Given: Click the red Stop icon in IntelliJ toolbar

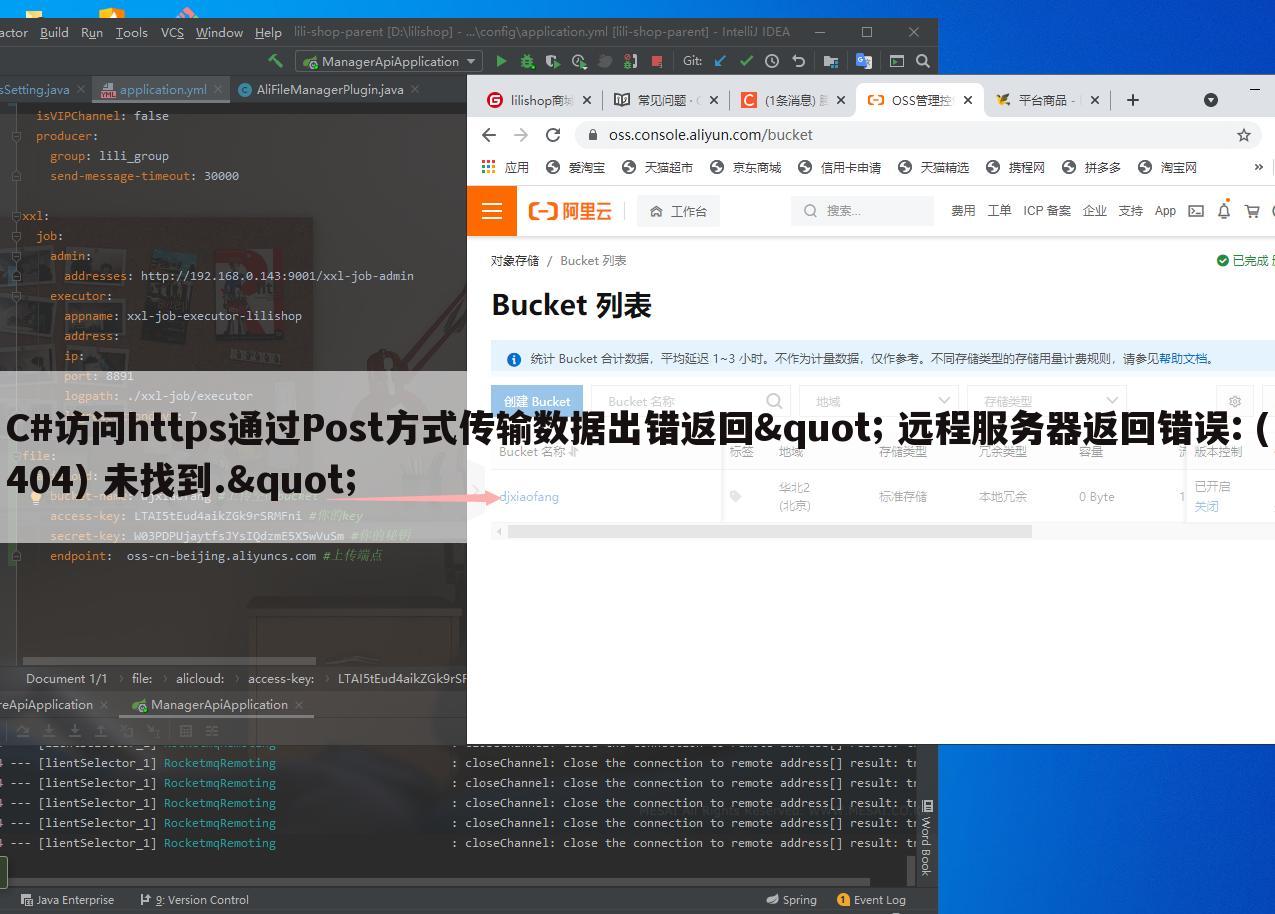Looking at the screenshot, I should [657, 61].
